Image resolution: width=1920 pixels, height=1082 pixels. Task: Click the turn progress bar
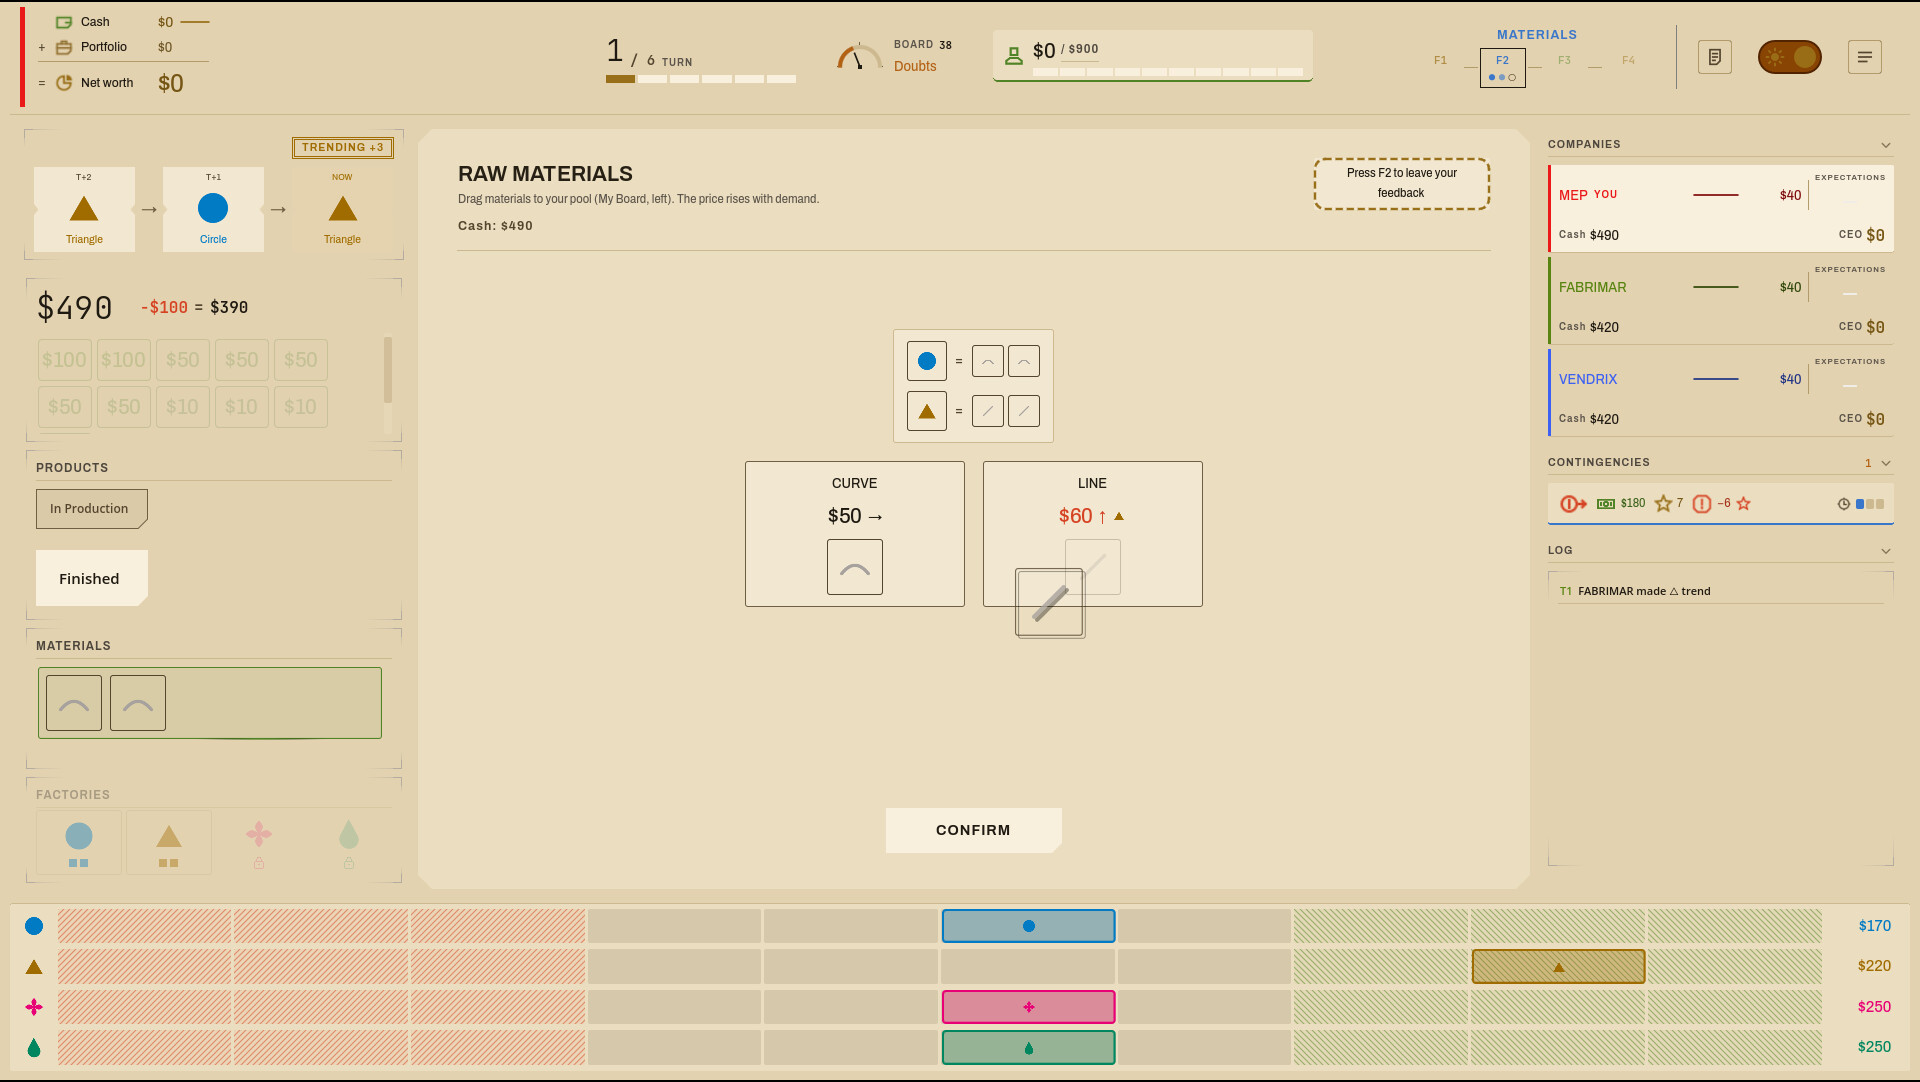point(701,79)
